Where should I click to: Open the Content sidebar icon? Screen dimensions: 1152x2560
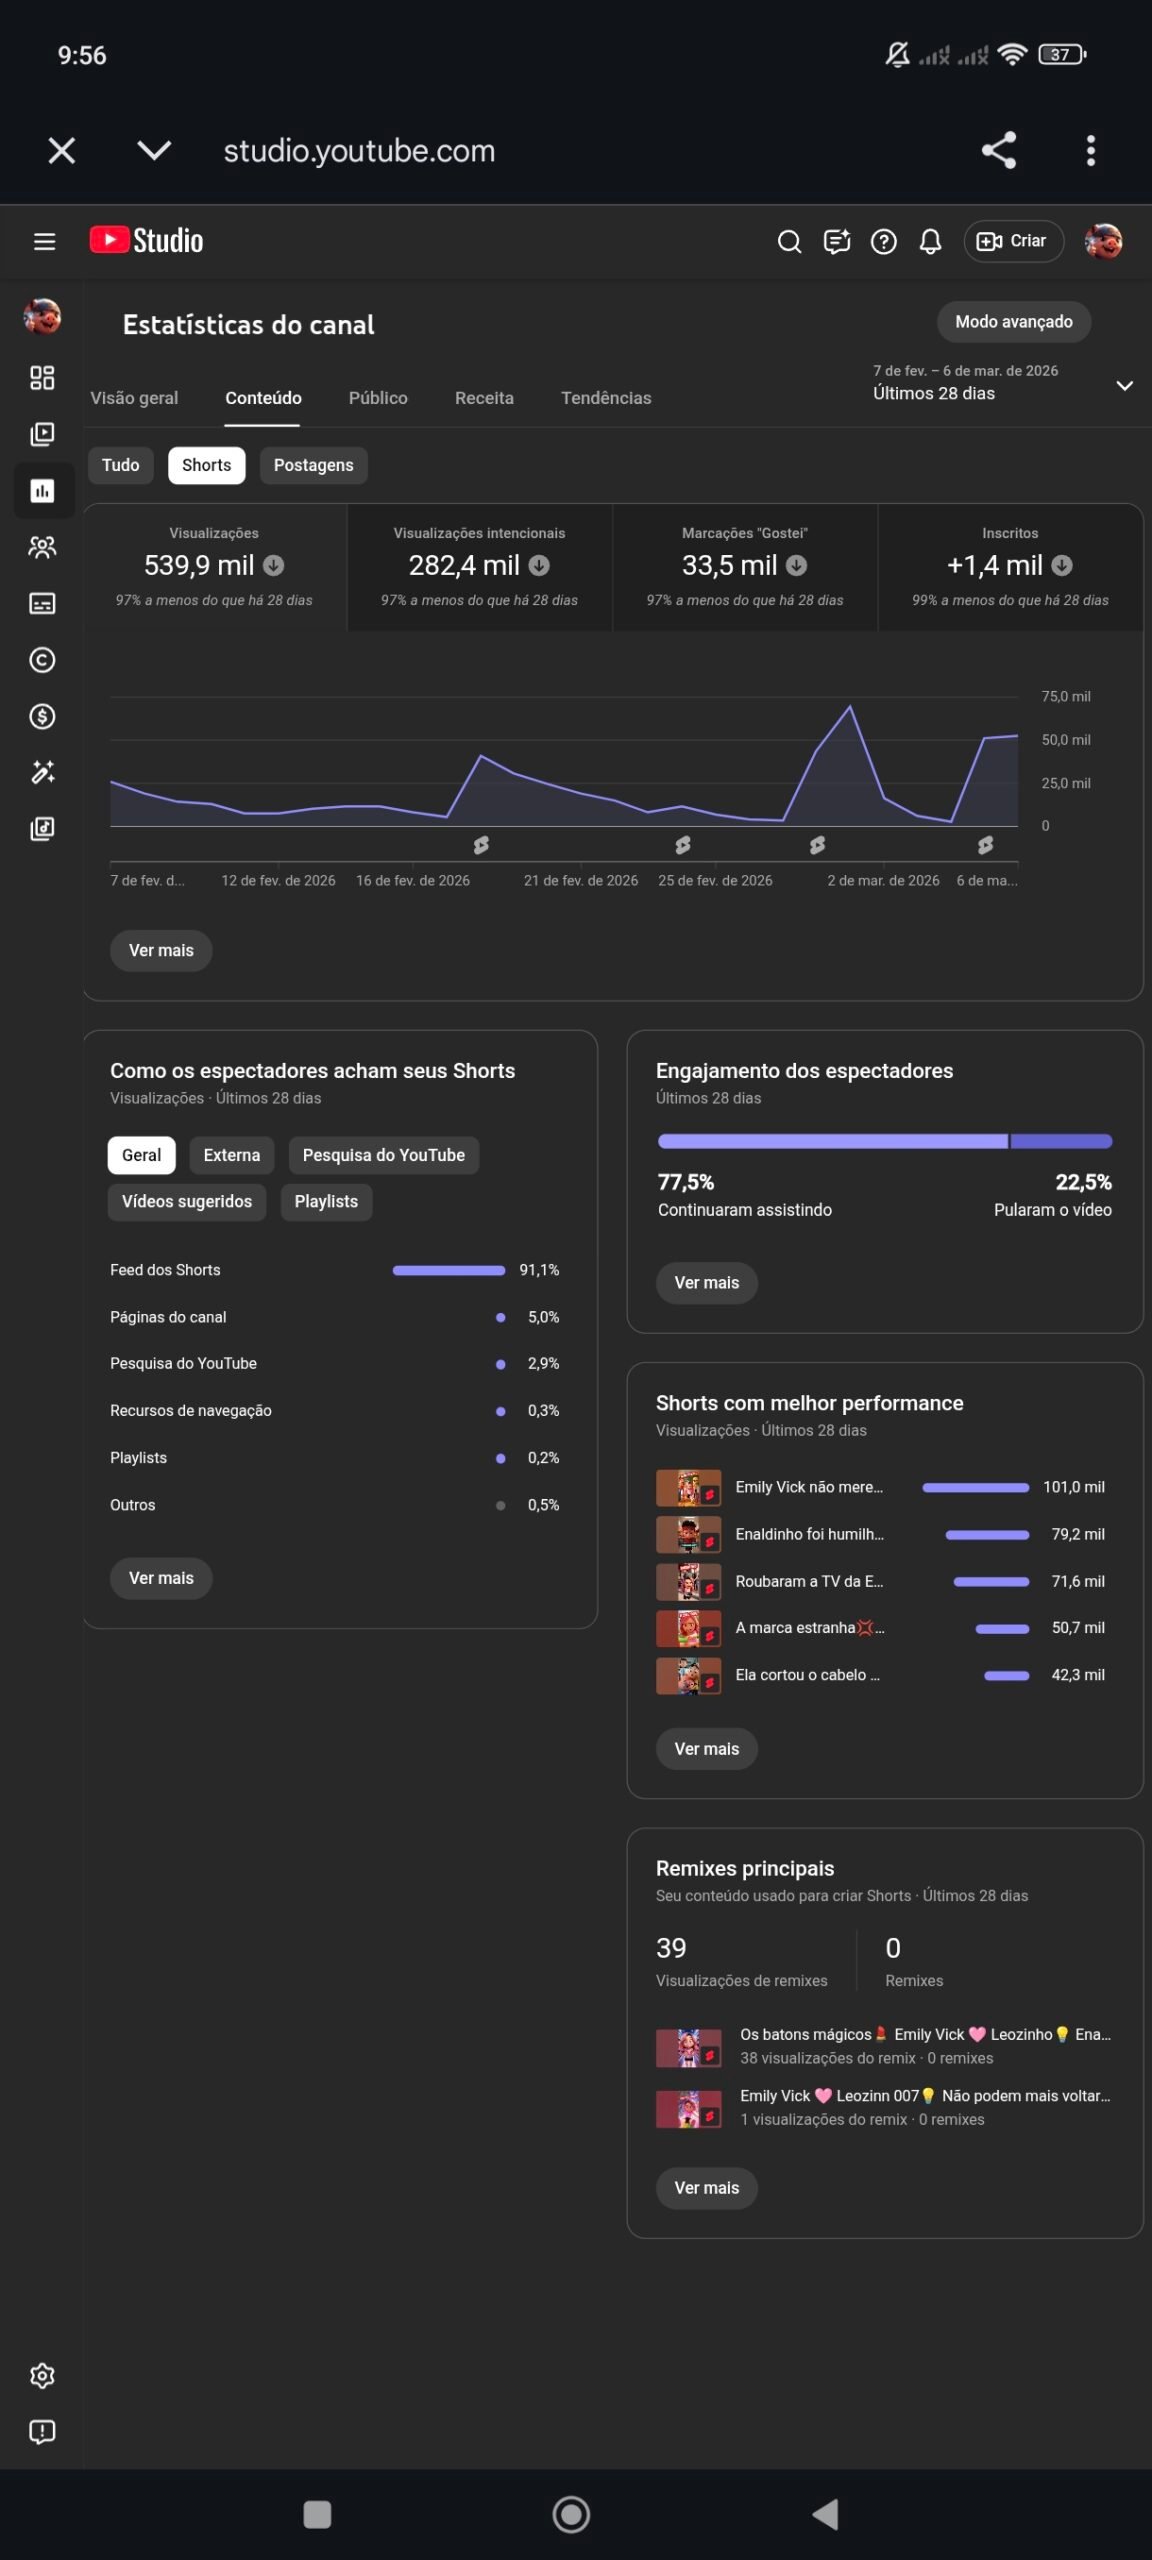pos(42,434)
